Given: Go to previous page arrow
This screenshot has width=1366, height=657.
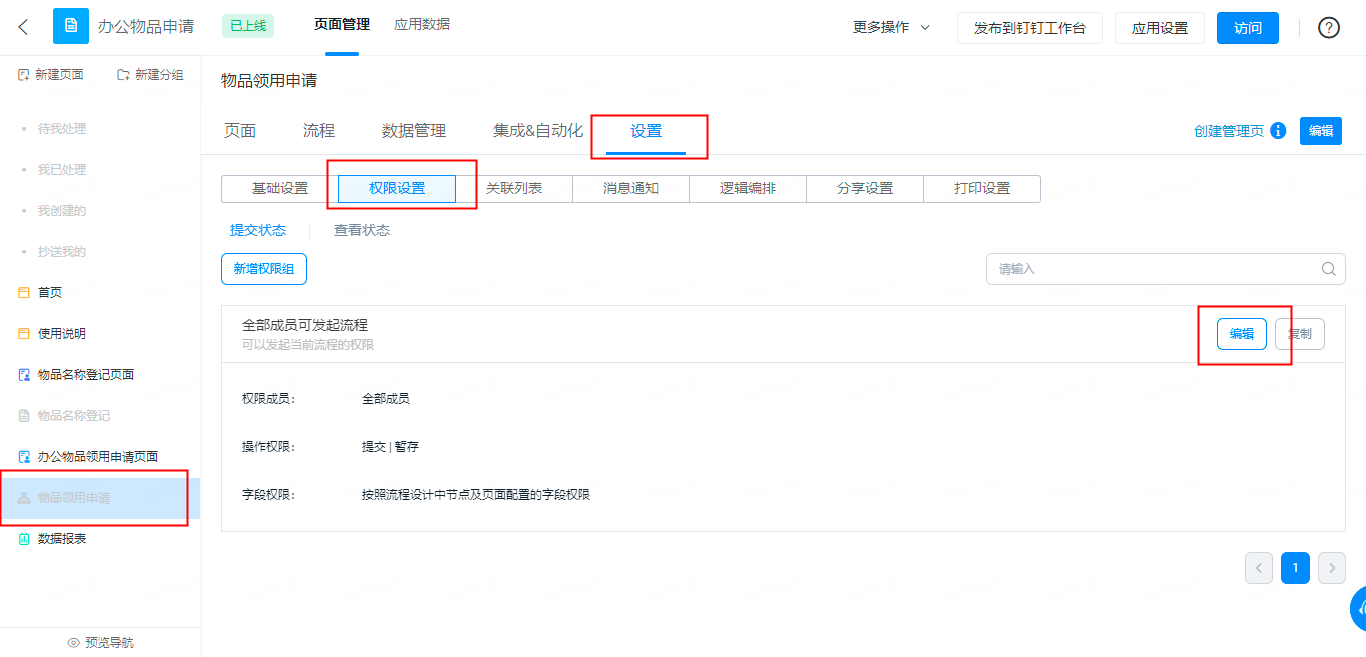Looking at the screenshot, I should (1259, 568).
